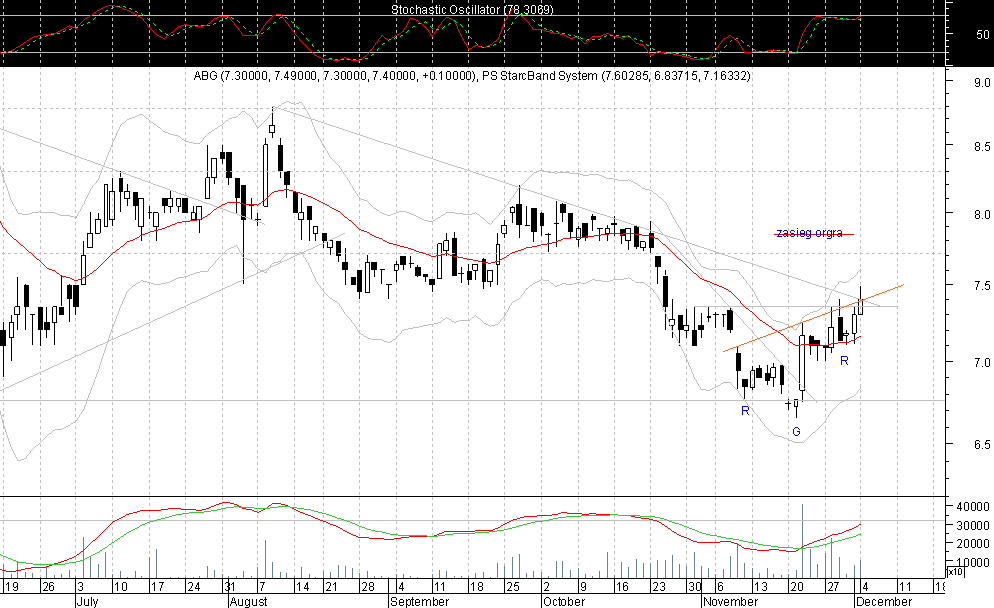Click date label 3 above July
Viewport: 994px width, 608px height.
point(80,586)
